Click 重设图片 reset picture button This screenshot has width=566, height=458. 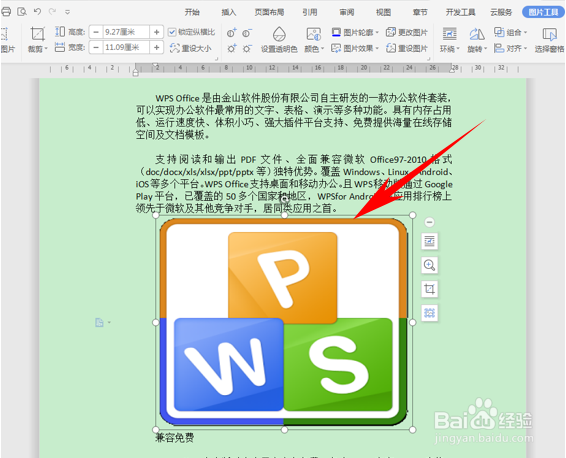point(406,48)
